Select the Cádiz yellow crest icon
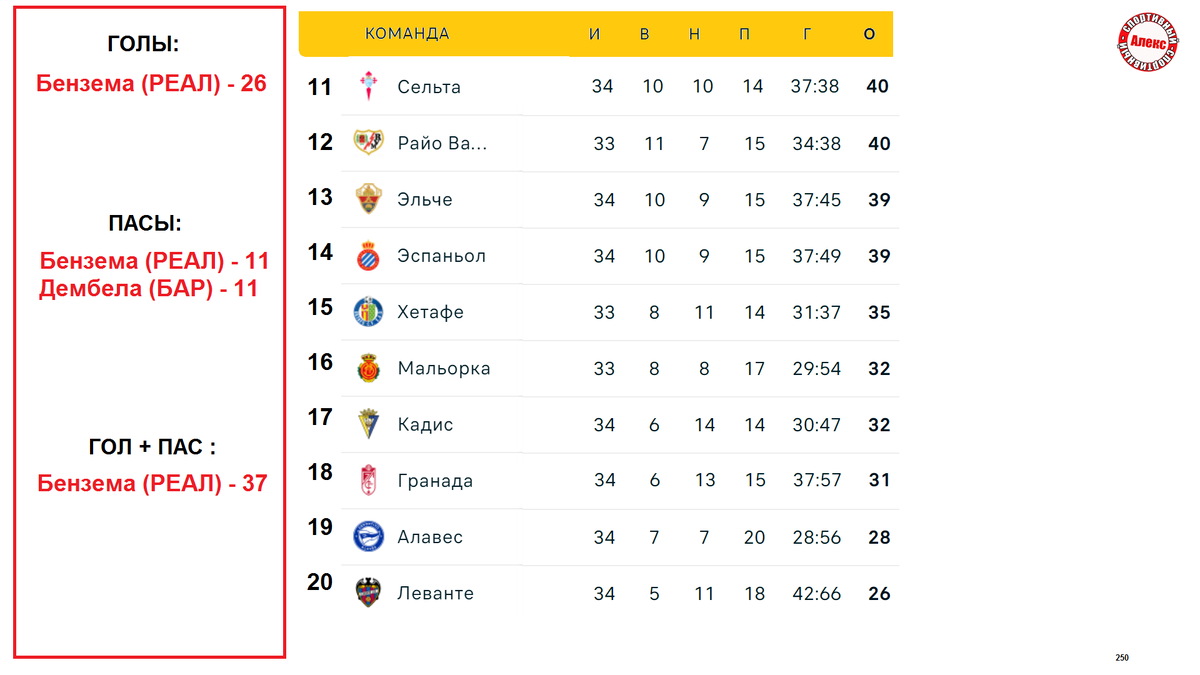 368,424
